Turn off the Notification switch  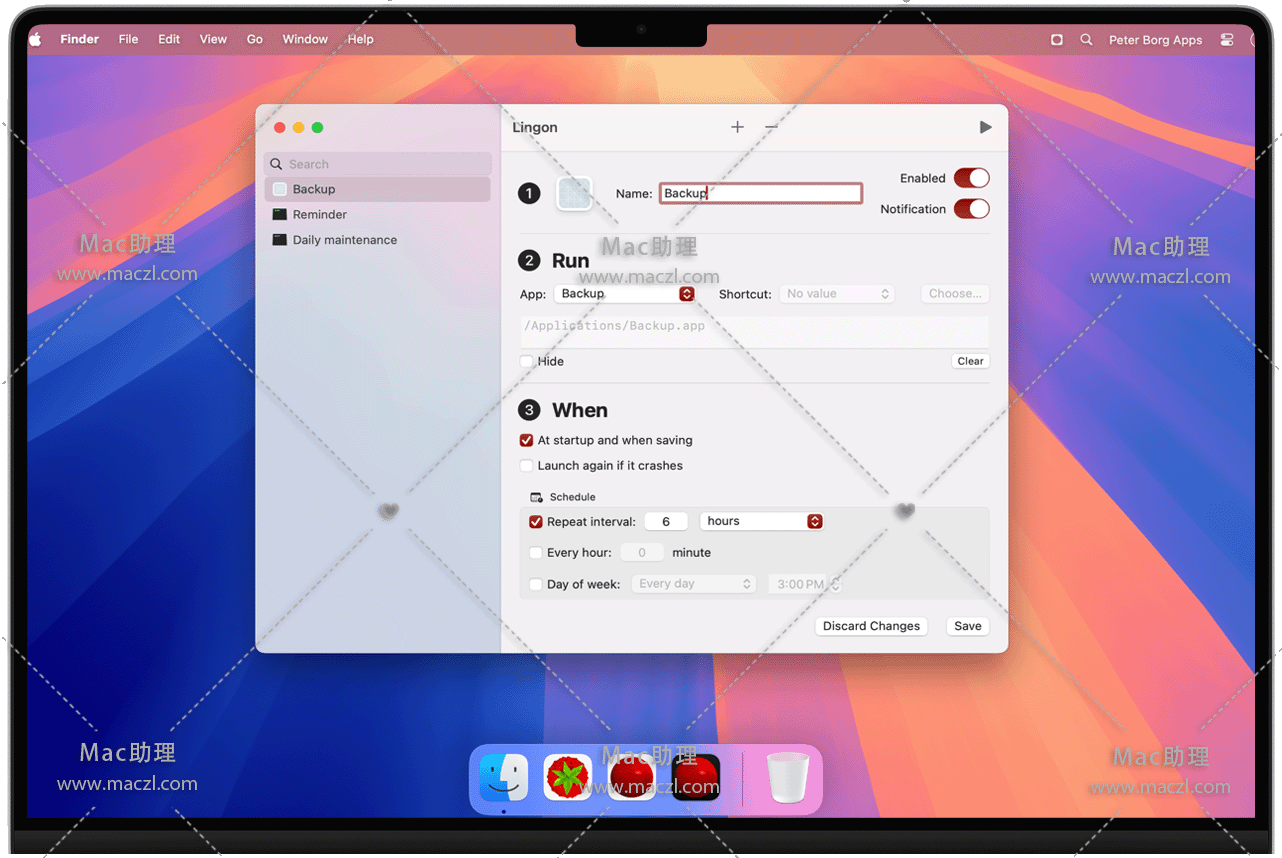point(971,209)
